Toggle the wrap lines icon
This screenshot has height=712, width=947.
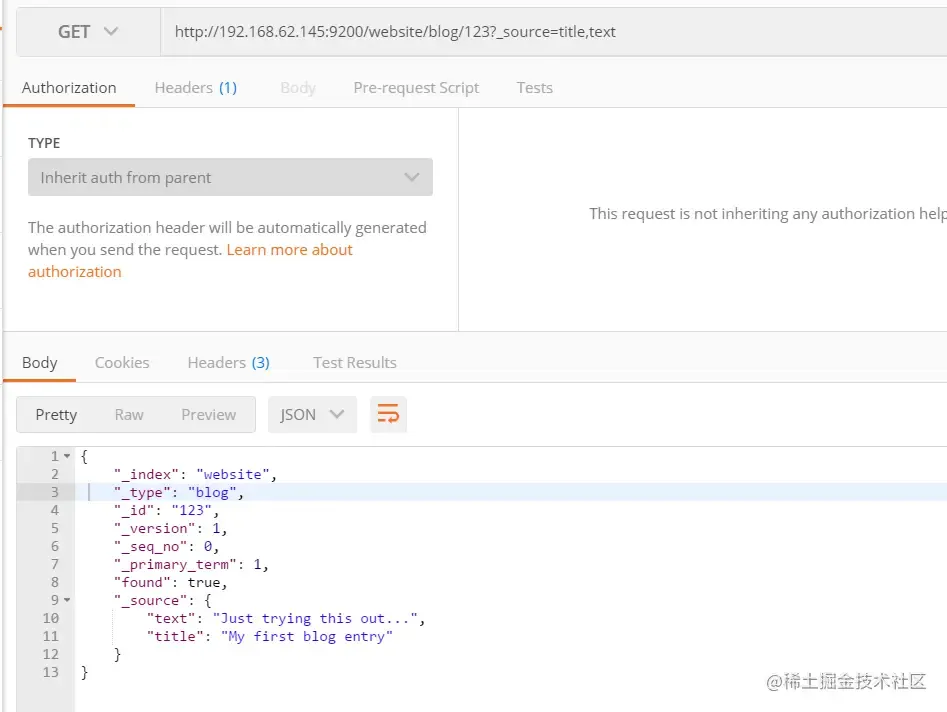tap(388, 415)
